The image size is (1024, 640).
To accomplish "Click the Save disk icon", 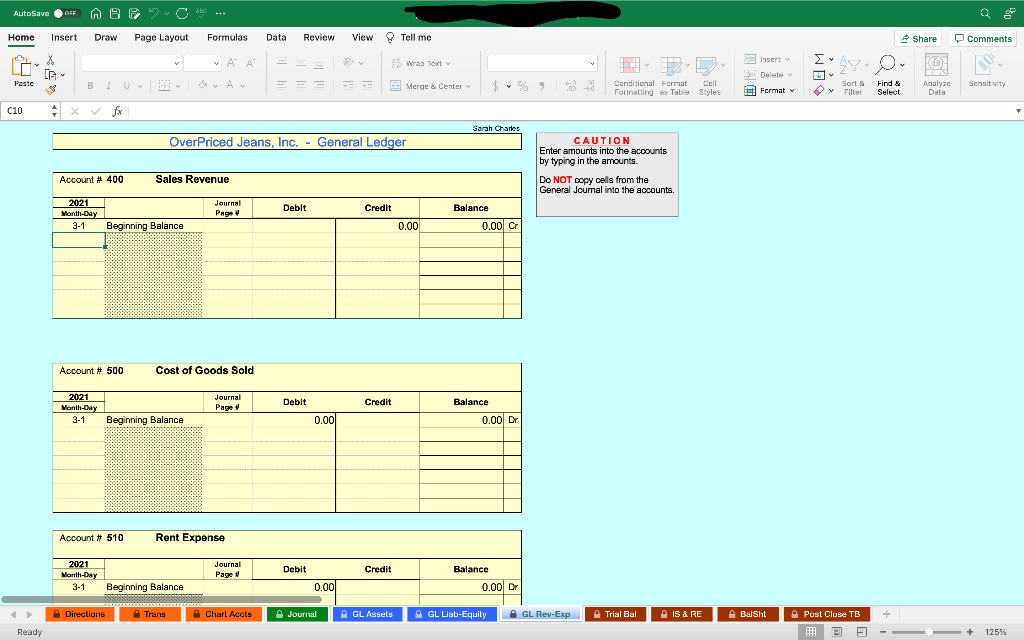I will pyautogui.click(x=115, y=13).
